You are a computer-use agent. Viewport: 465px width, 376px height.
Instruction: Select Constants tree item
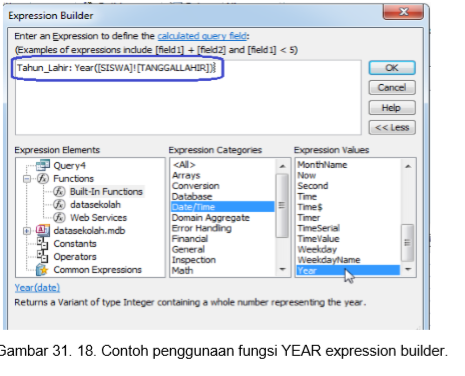[x=75, y=244]
